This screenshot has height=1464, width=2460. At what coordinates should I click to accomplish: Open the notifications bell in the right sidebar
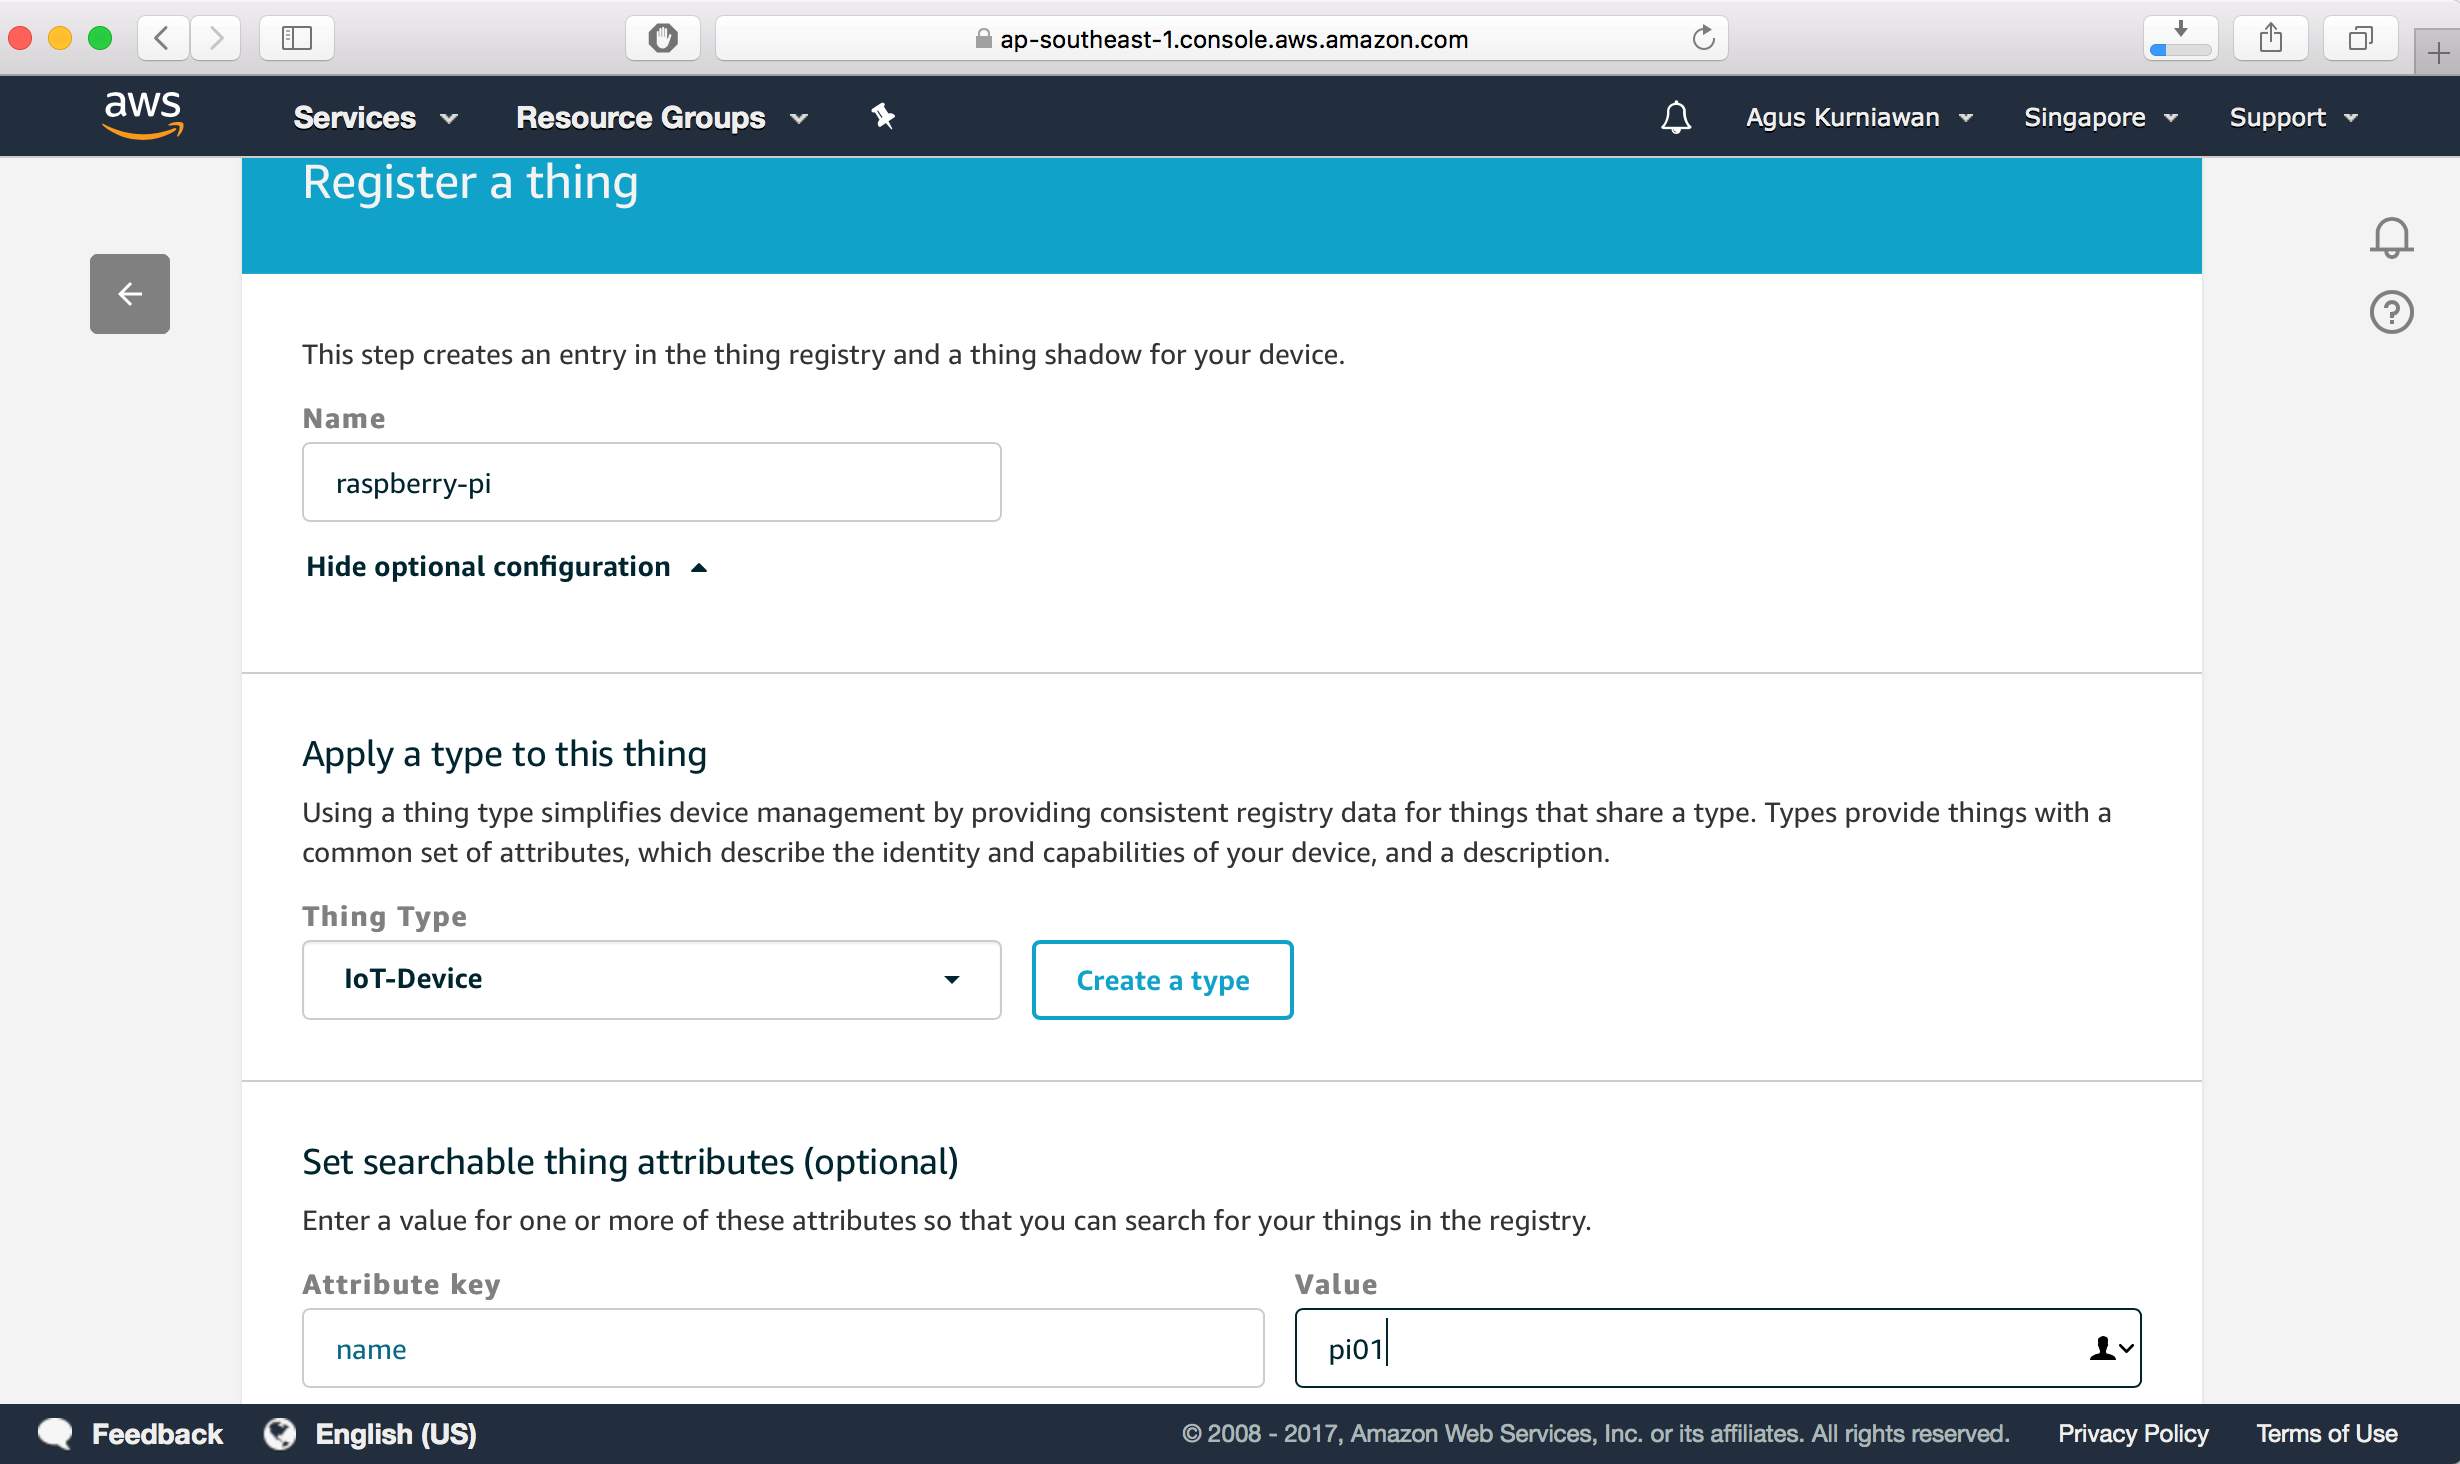pos(2391,238)
